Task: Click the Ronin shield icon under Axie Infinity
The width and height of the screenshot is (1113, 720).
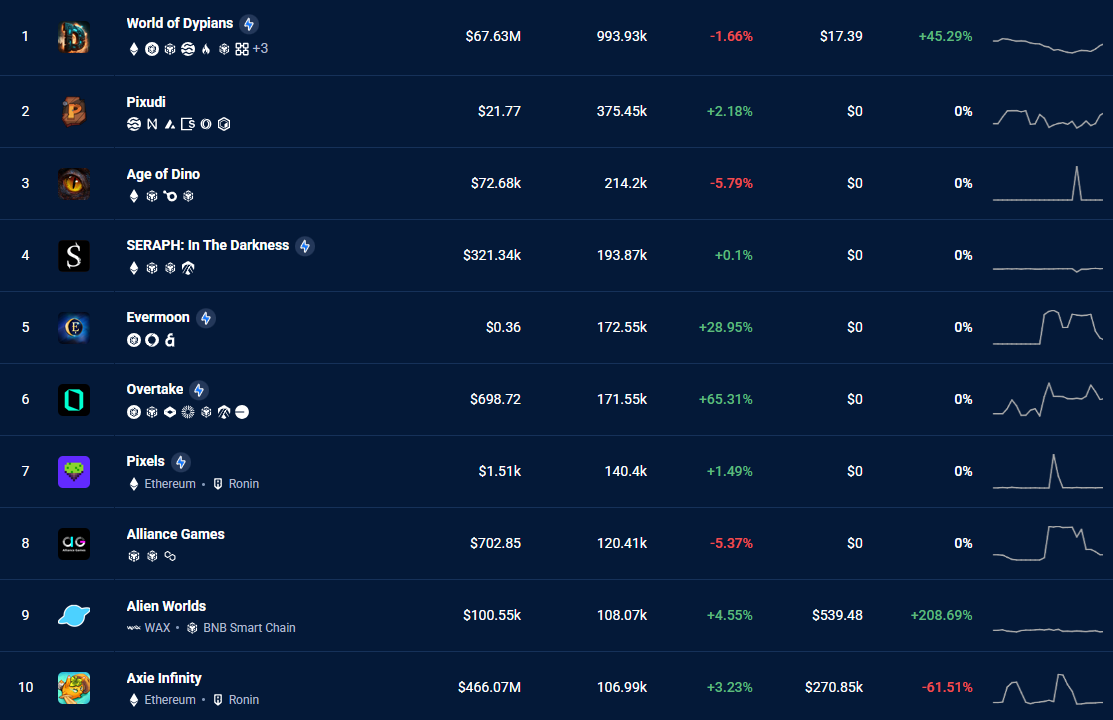Action: tap(218, 699)
